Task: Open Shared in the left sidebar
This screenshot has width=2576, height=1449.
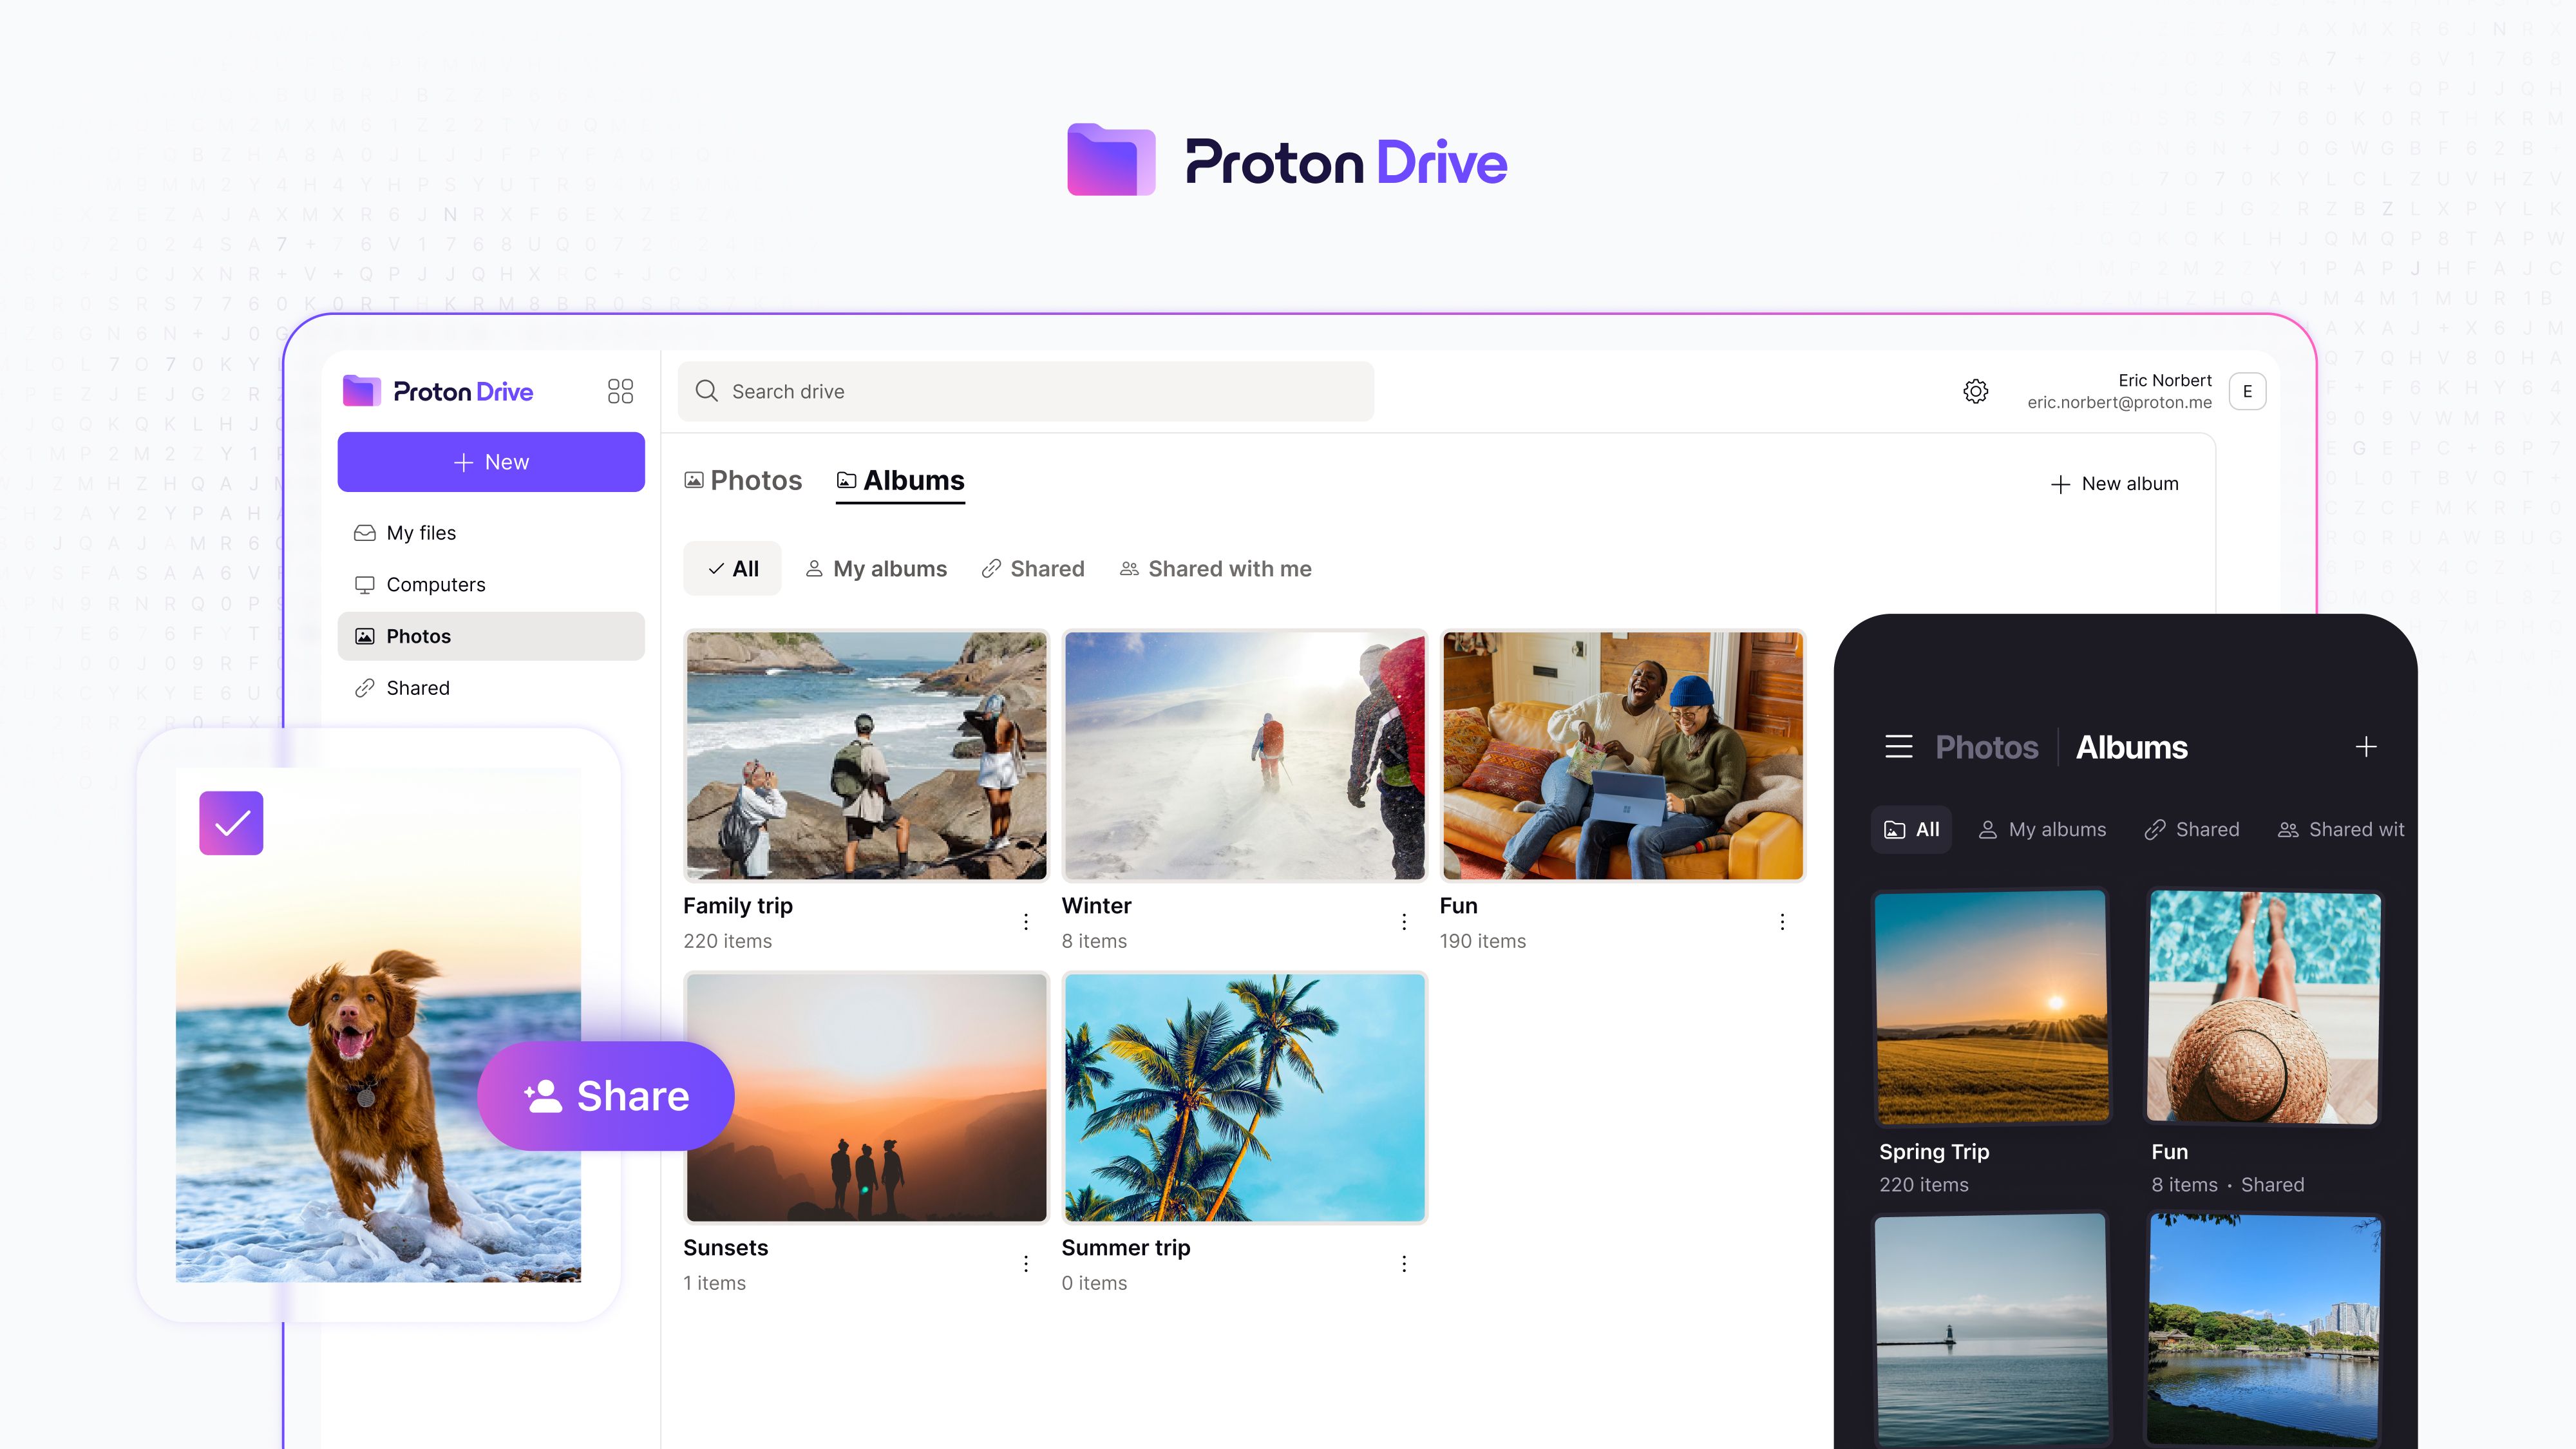Action: pos(417,688)
